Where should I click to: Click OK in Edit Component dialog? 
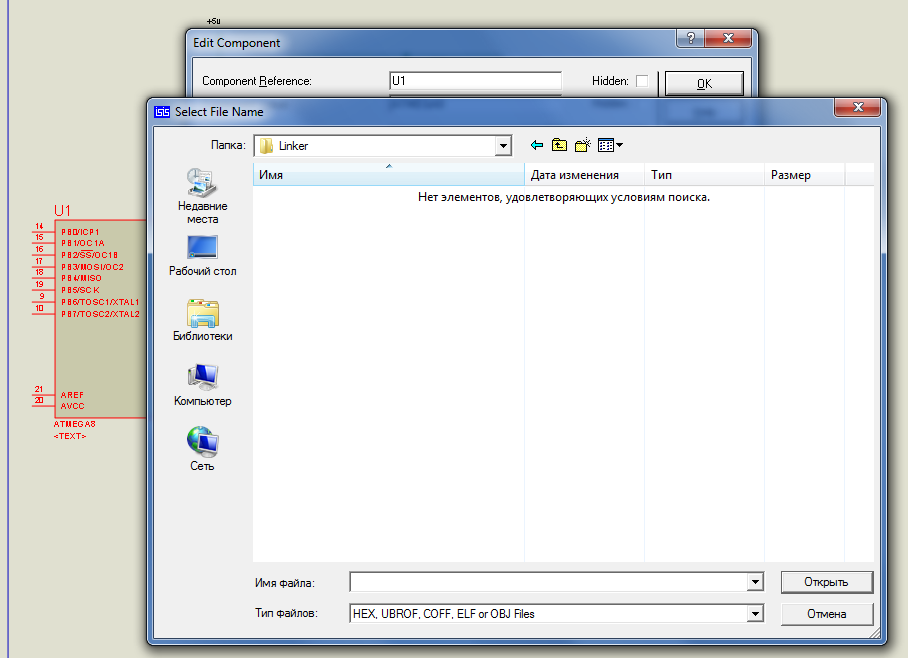(704, 83)
